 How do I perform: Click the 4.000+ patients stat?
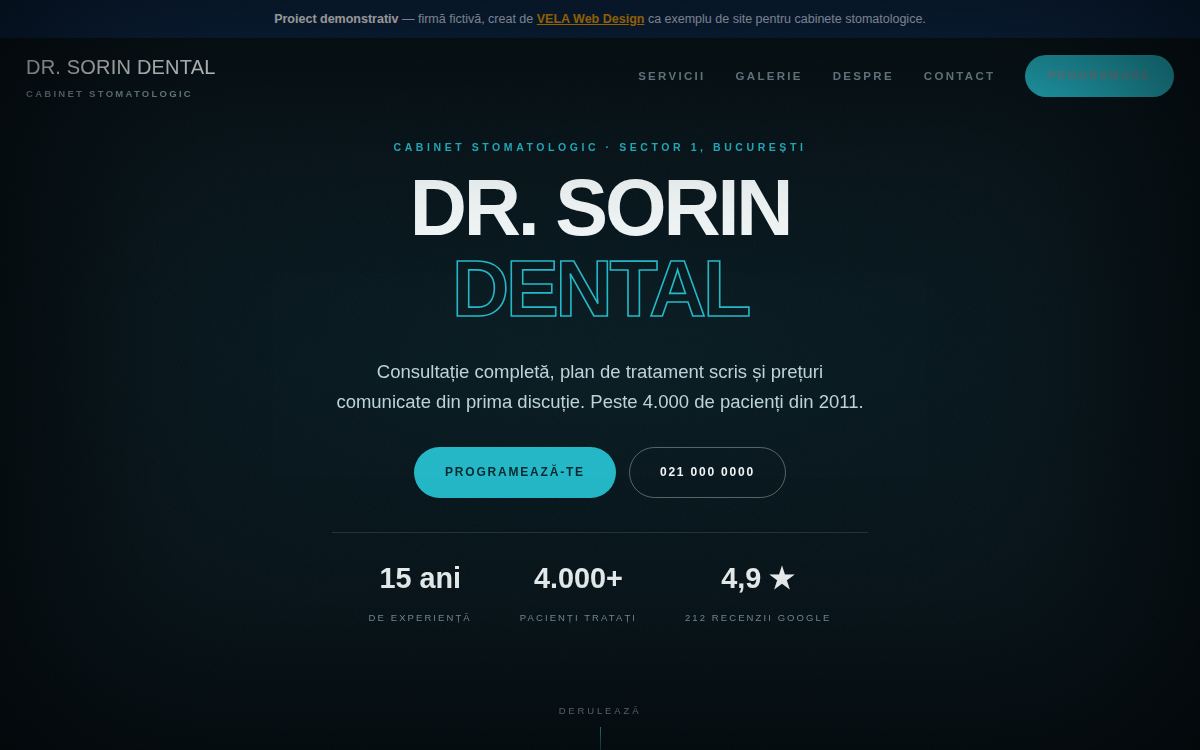click(578, 578)
